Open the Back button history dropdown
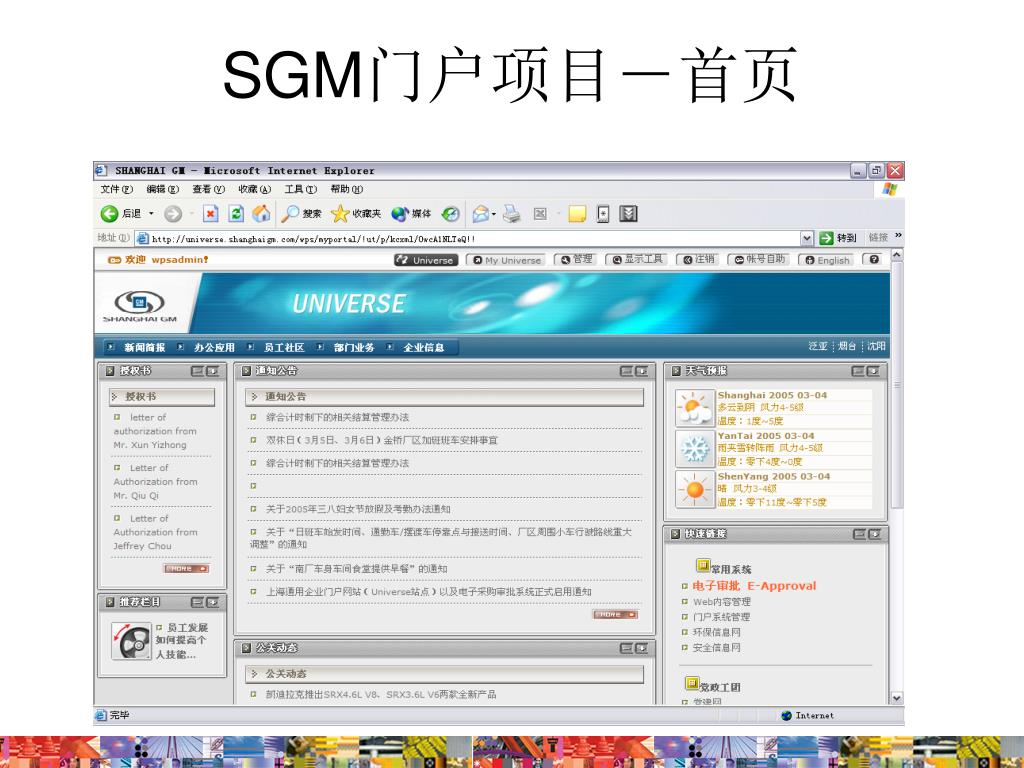The width and height of the screenshot is (1024, 768). click(152, 214)
